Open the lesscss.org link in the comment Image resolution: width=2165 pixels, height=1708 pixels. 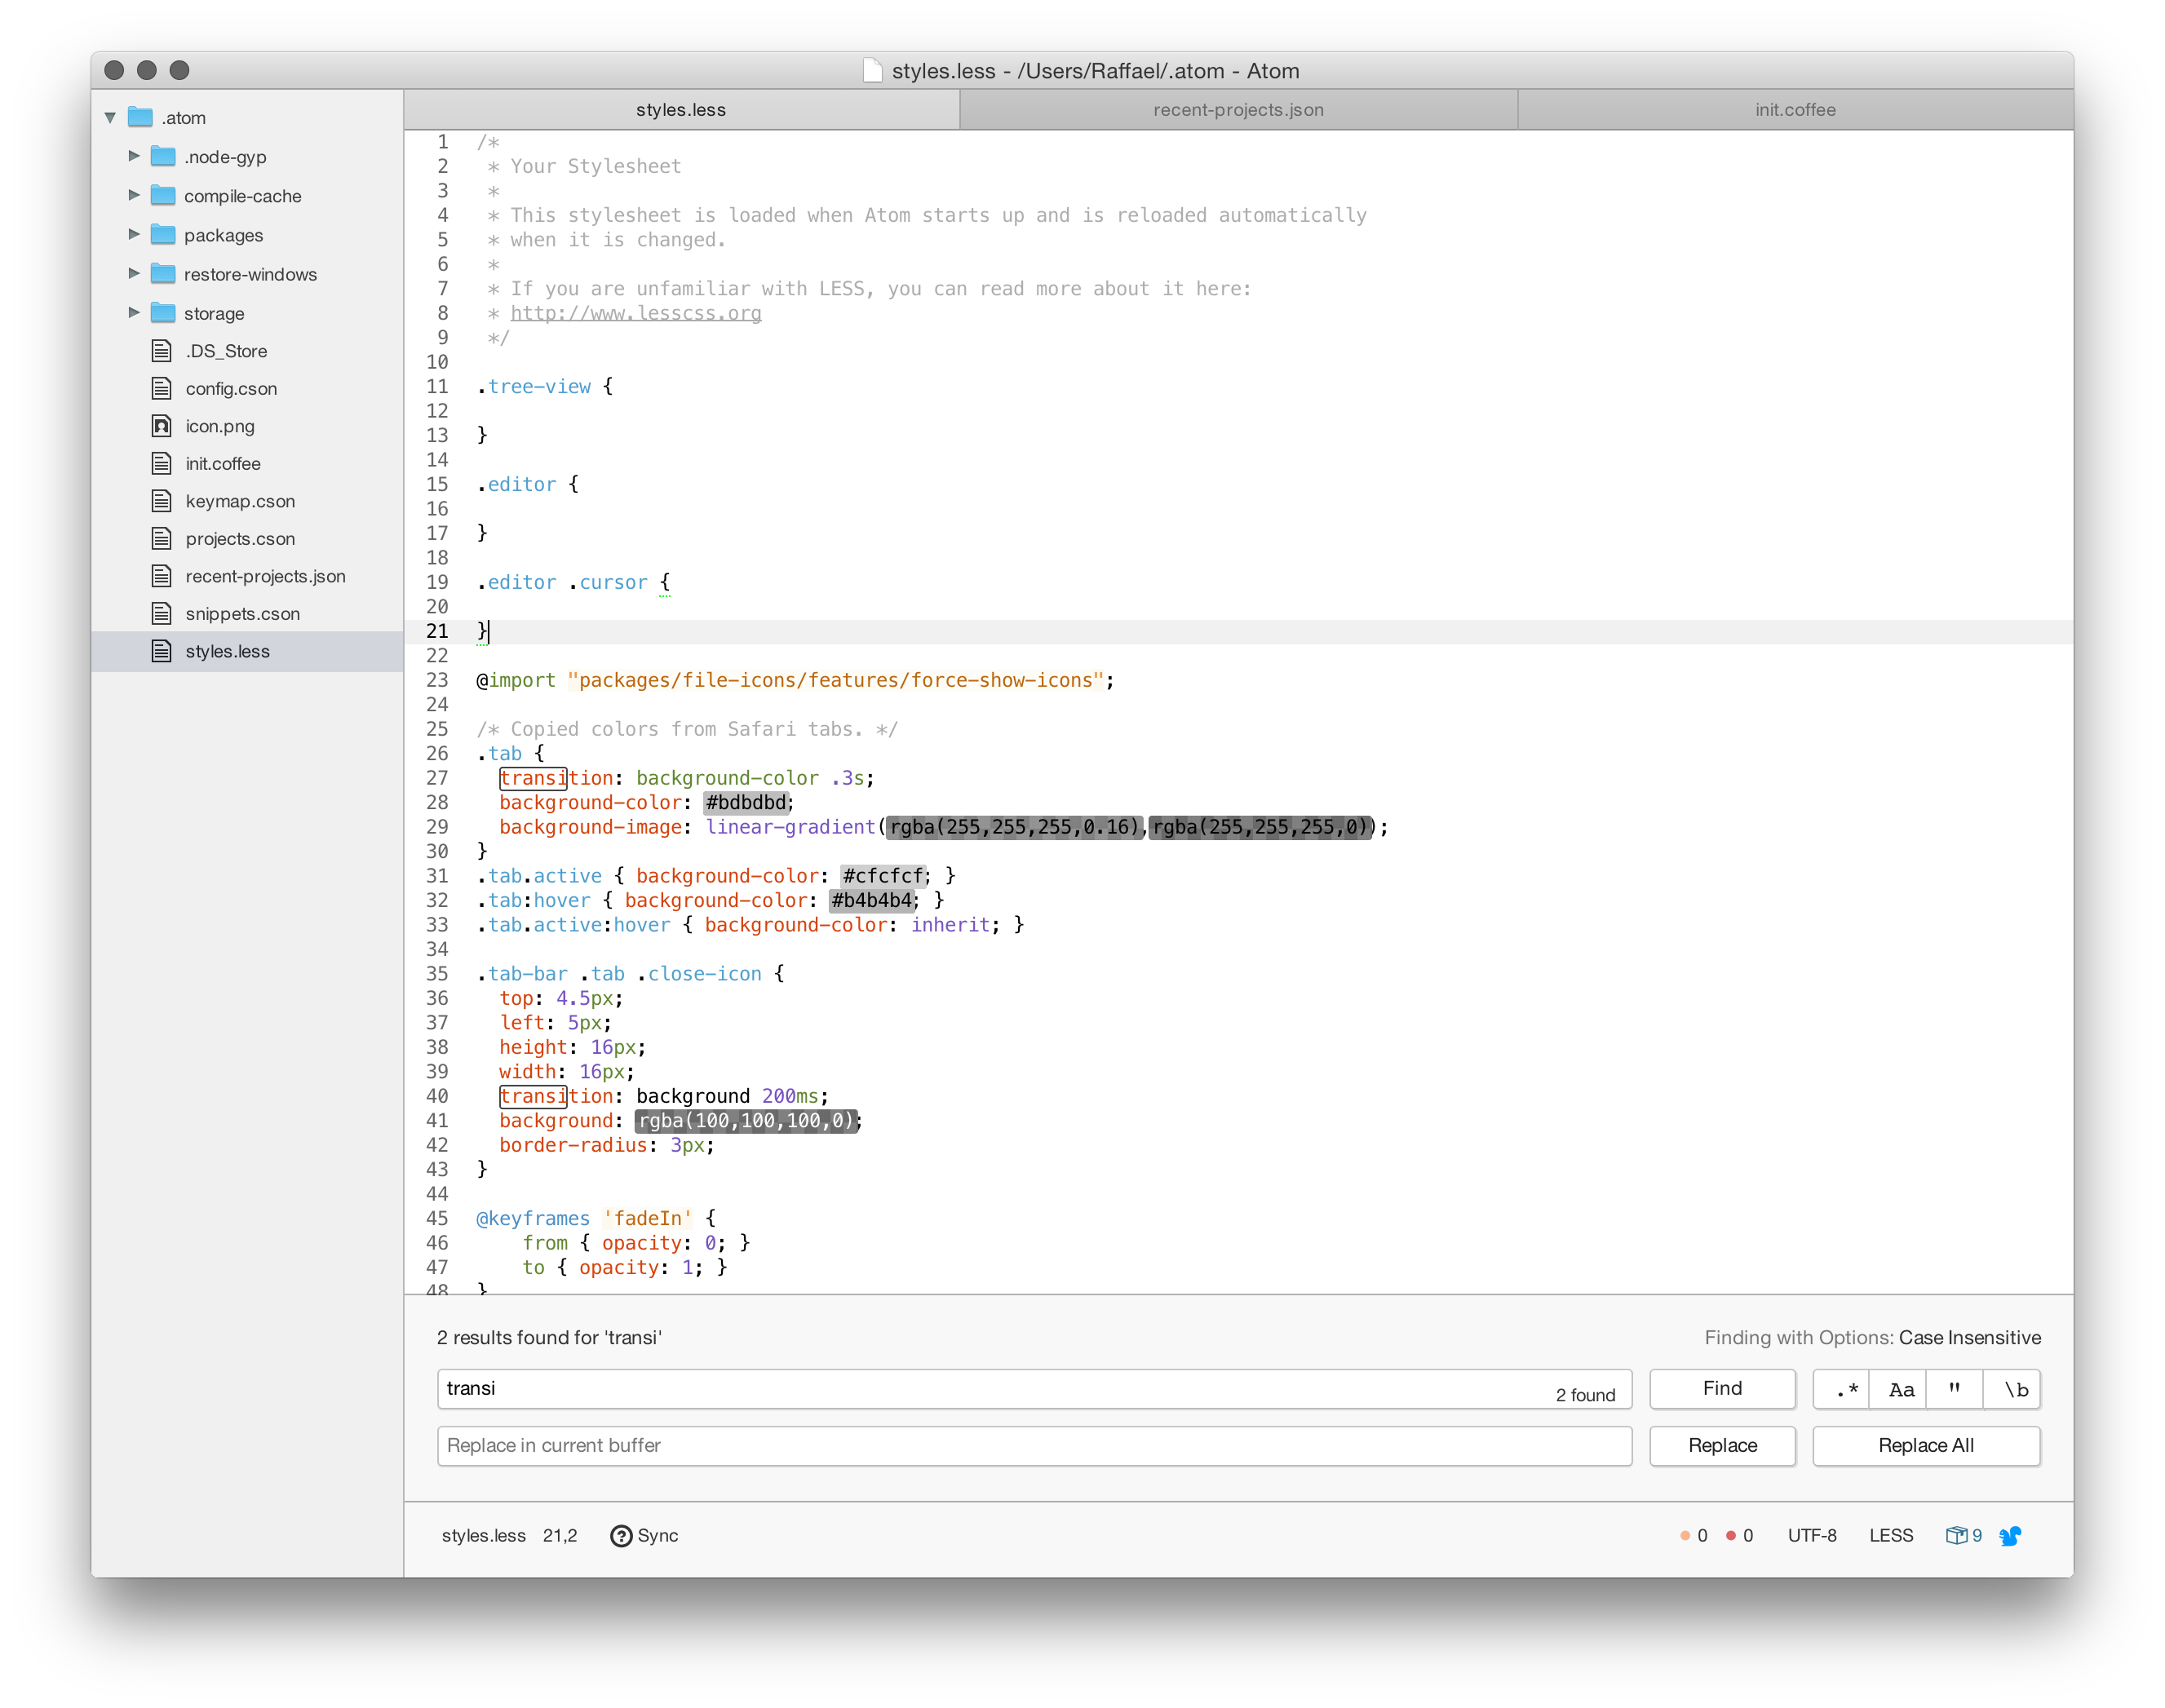(636, 313)
